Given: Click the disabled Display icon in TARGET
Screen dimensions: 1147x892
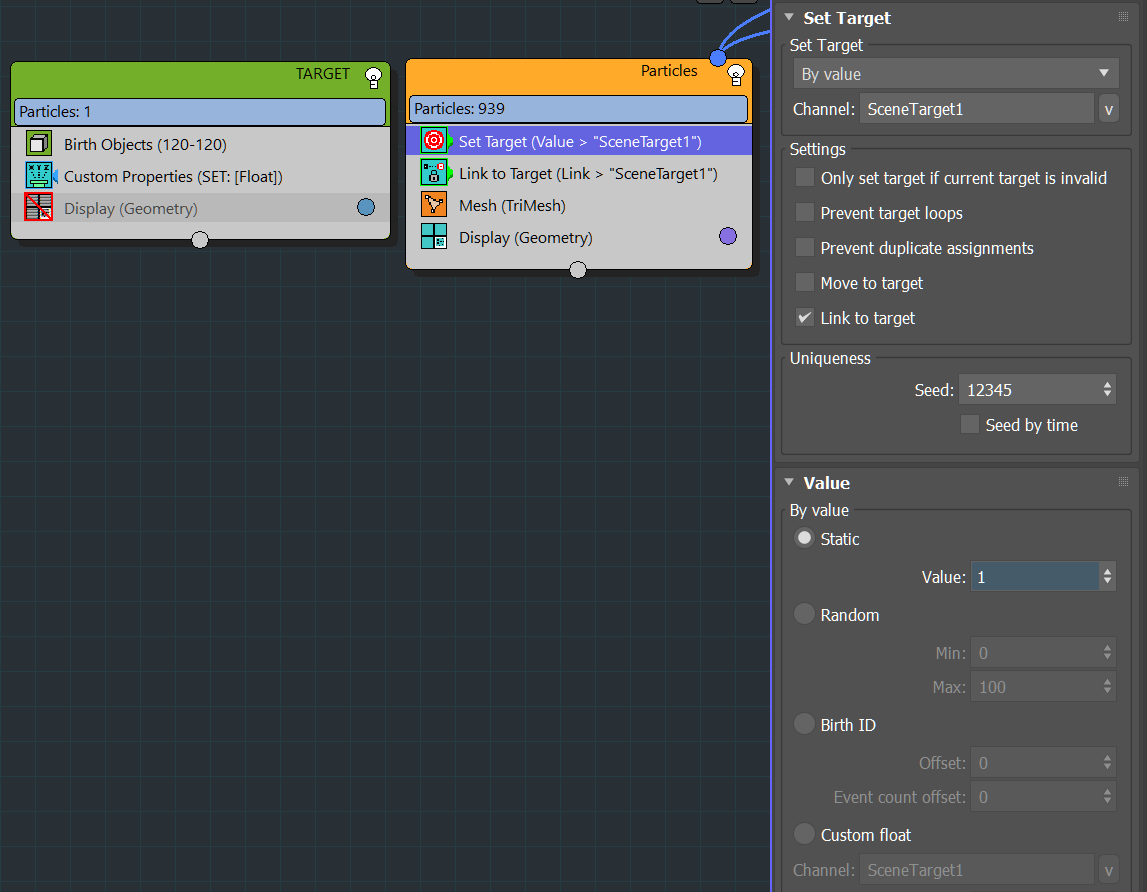Looking at the screenshot, I should [39, 208].
